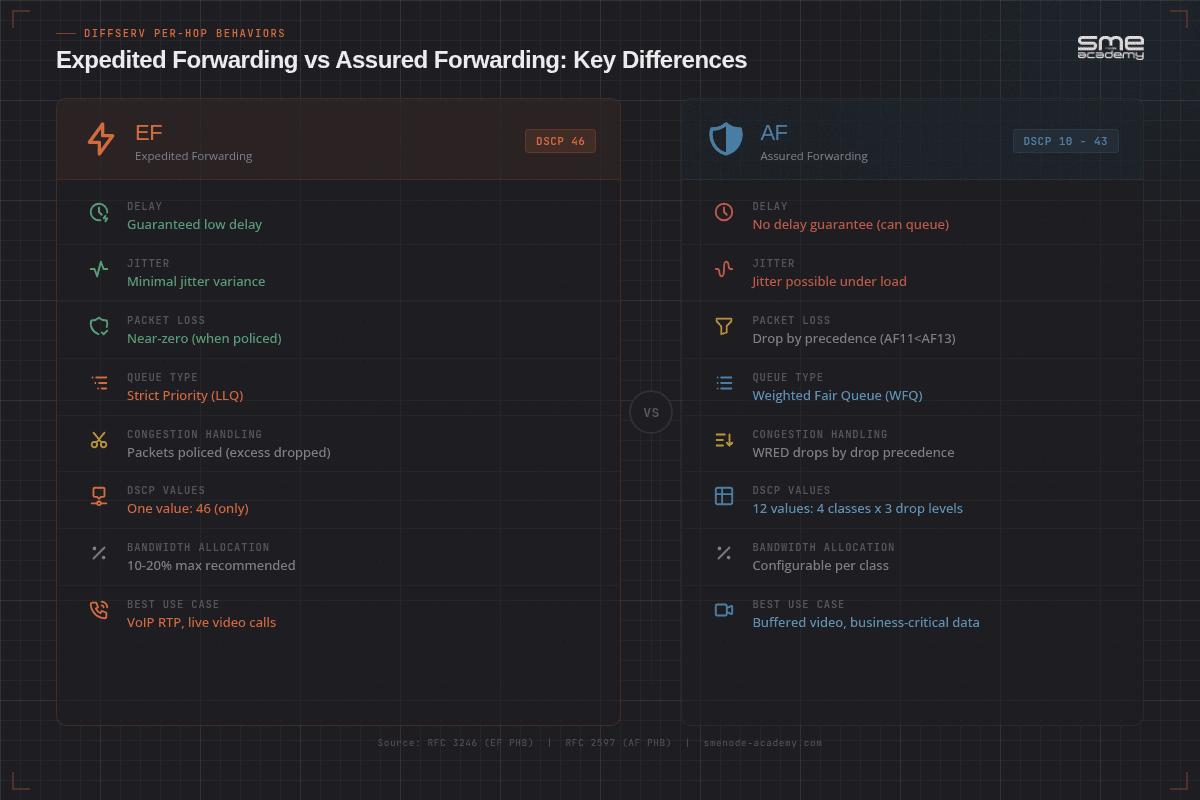Click Configurable per class text
The image size is (1200, 800).
pyautogui.click(x=821, y=565)
